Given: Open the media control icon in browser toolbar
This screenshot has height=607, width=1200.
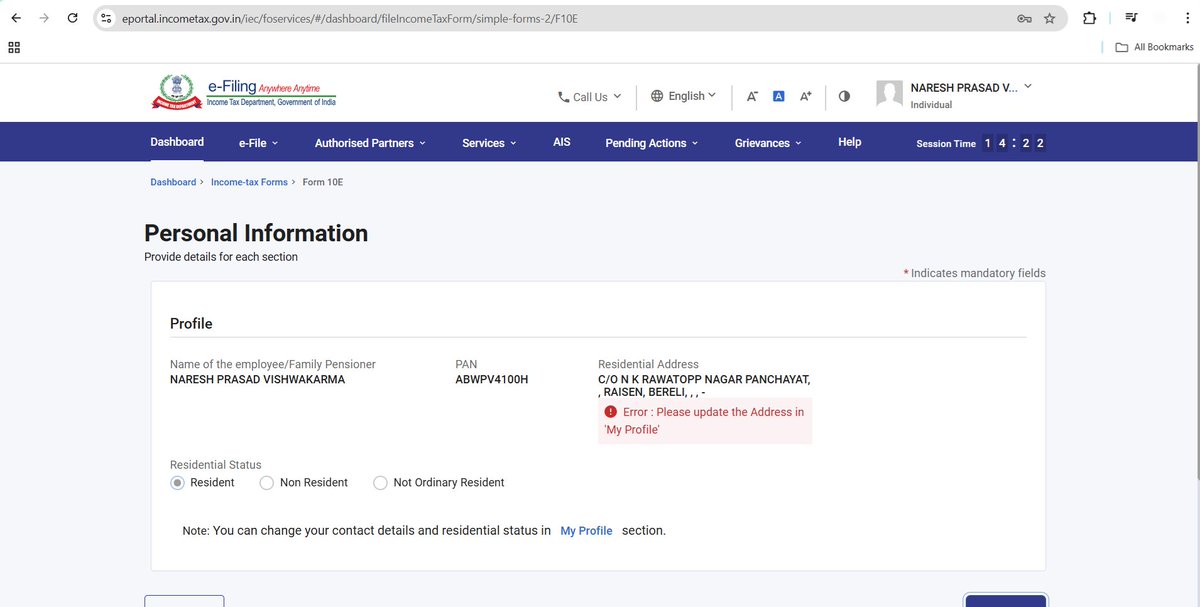Looking at the screenshot, I should (x=1131, y=18).
